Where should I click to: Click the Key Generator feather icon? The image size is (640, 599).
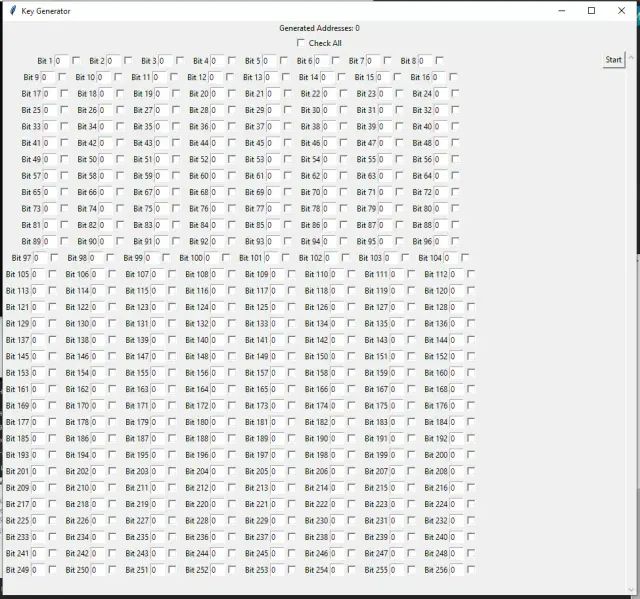(x=13, y=11)
